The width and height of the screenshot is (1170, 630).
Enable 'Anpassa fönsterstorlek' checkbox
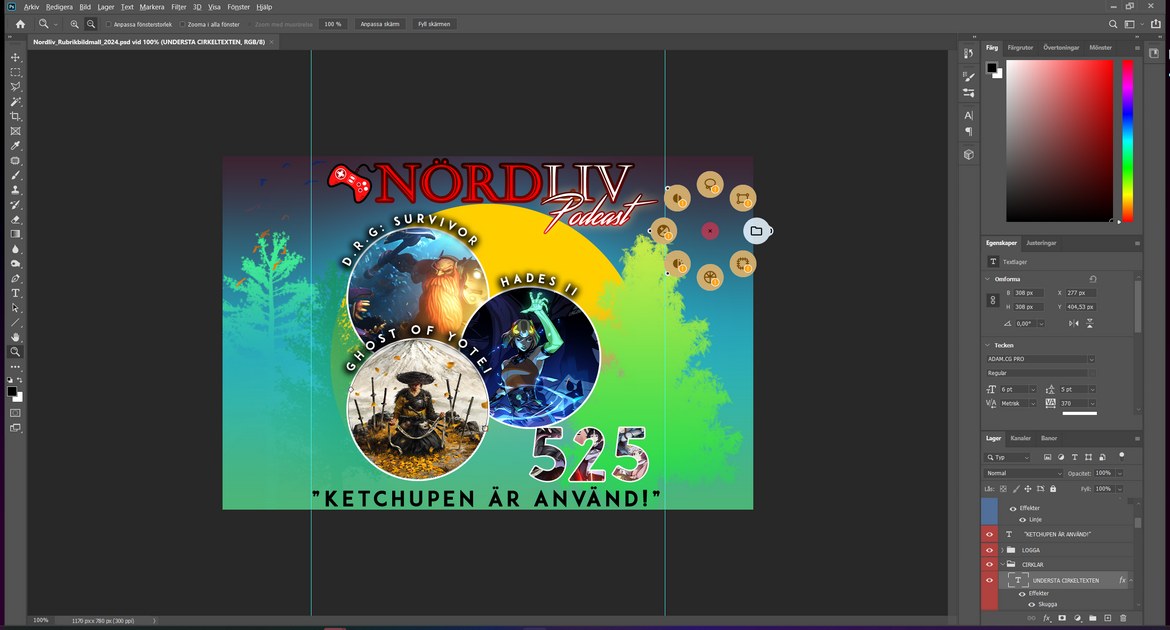(x=108, y=24)
